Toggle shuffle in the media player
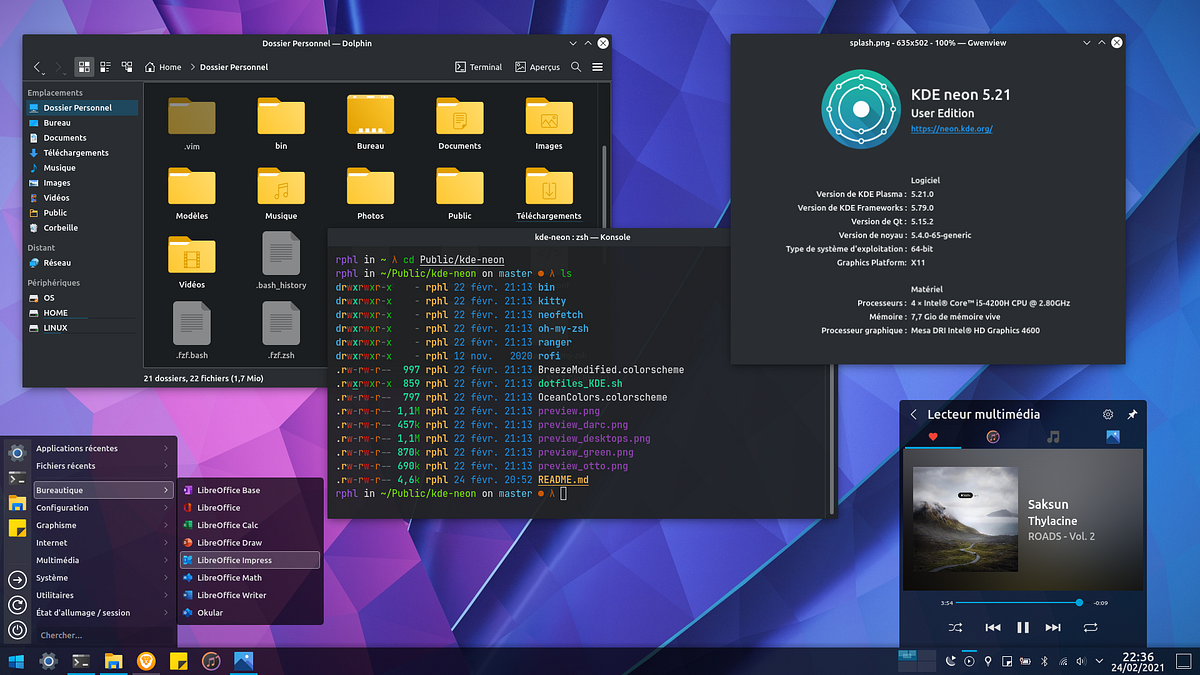This screenshot has width=1200, height=675. [x=955, y=627]
